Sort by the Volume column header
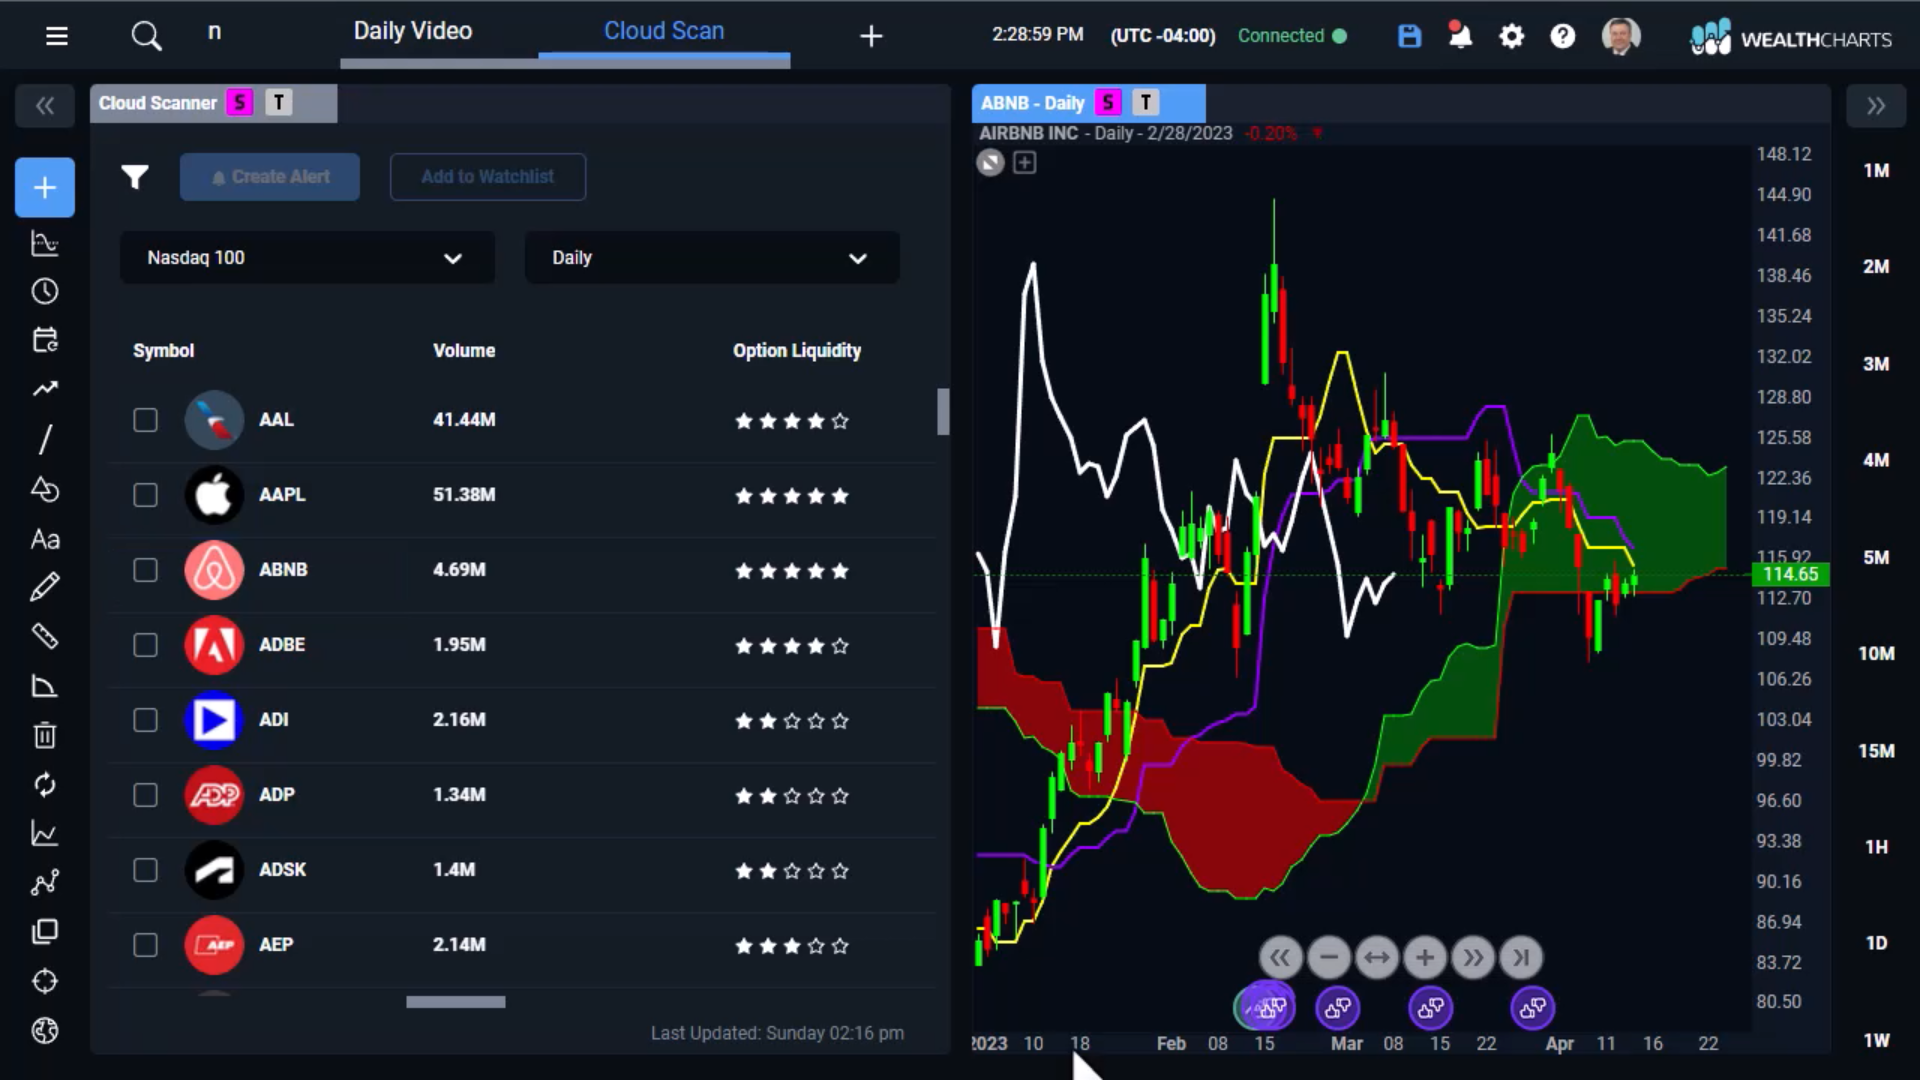The image size is (1920, 1080). 464,351
